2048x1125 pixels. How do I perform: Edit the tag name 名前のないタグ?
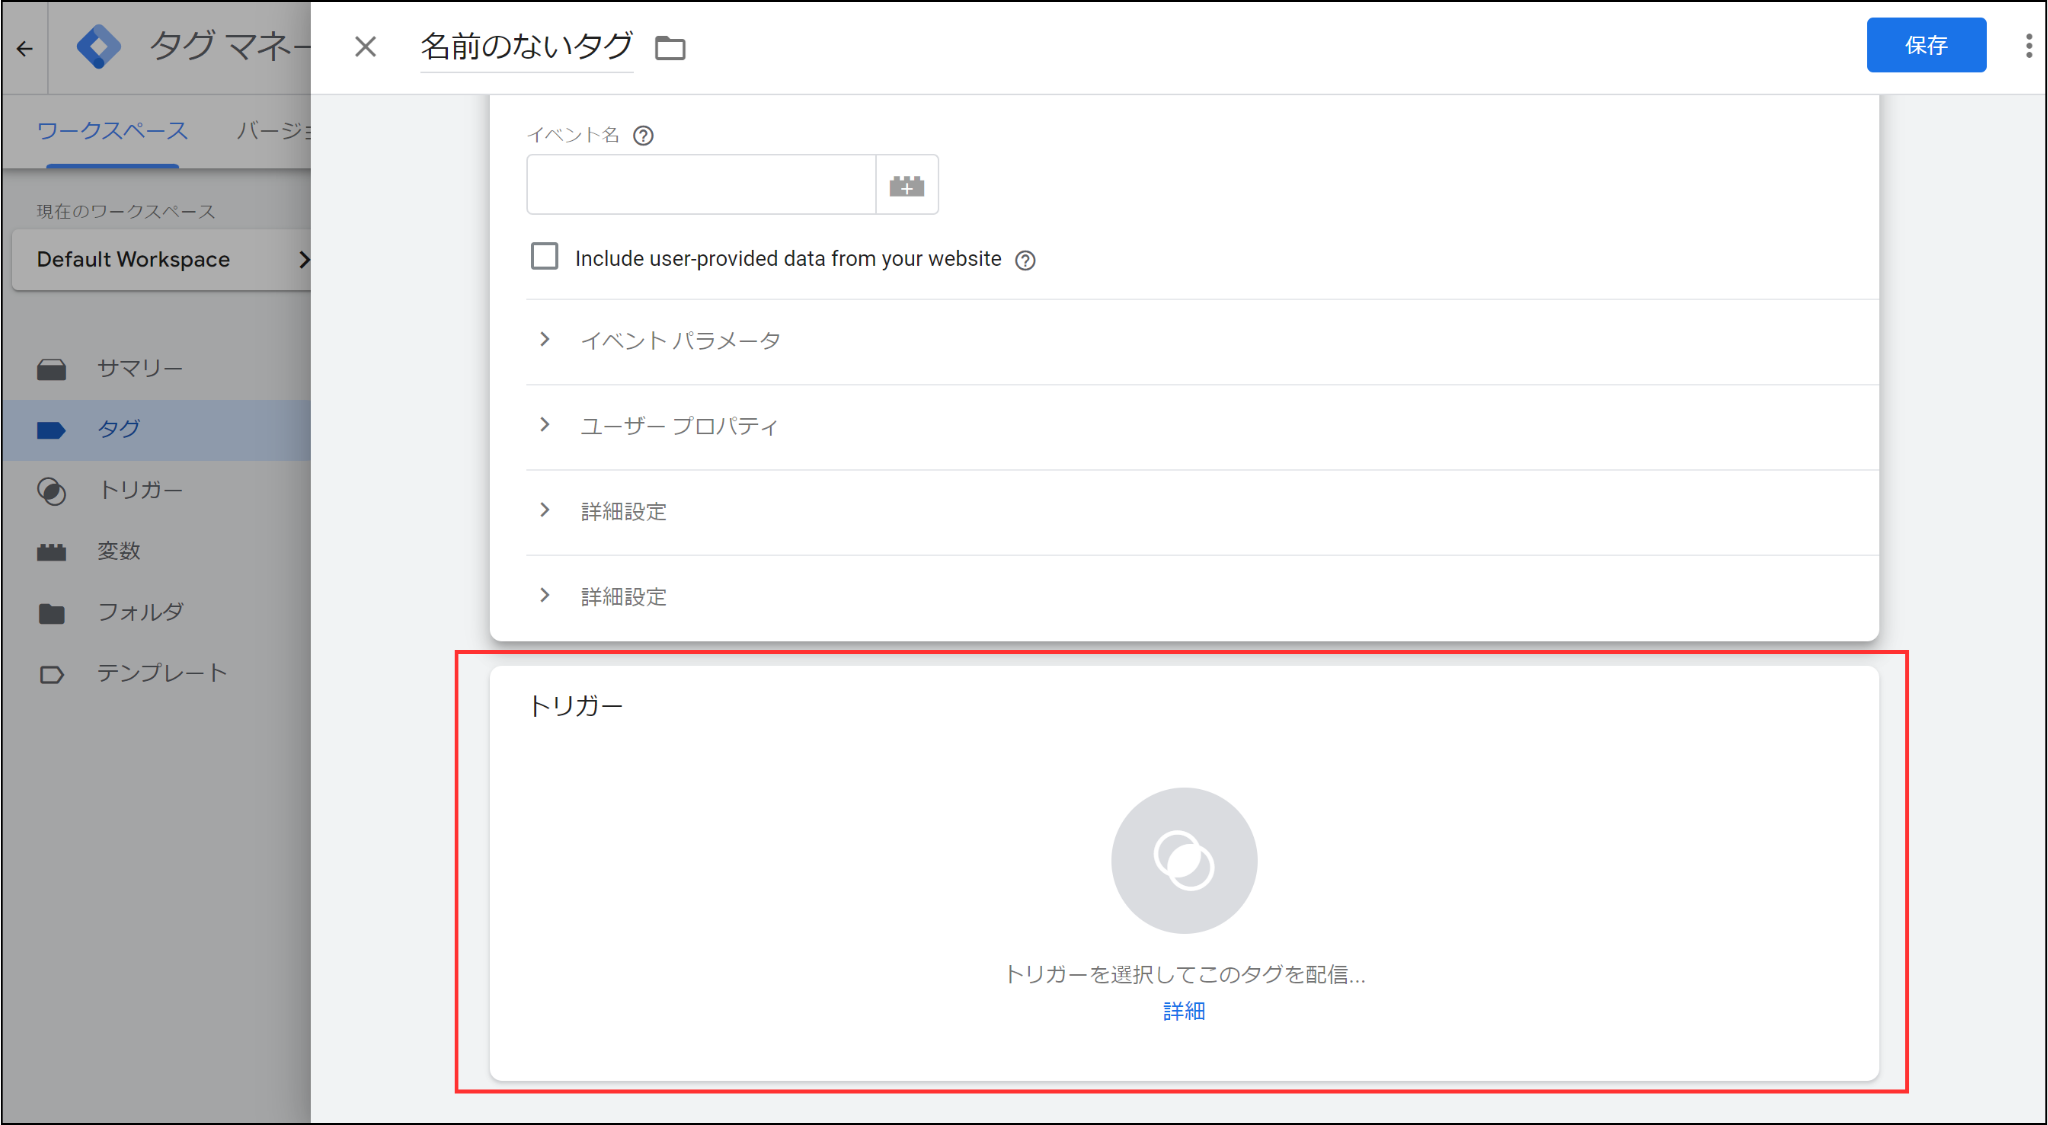point(526,46)
